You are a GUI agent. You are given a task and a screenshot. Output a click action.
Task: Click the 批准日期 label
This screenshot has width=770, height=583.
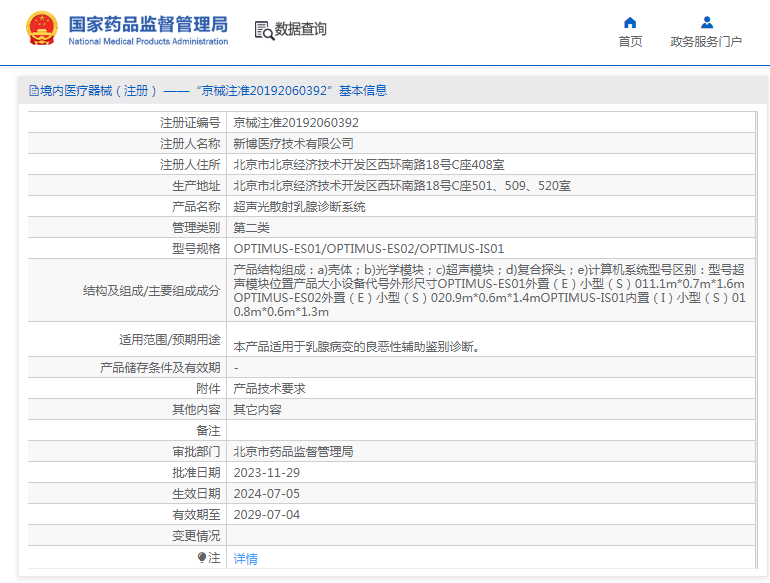[196, 473]
